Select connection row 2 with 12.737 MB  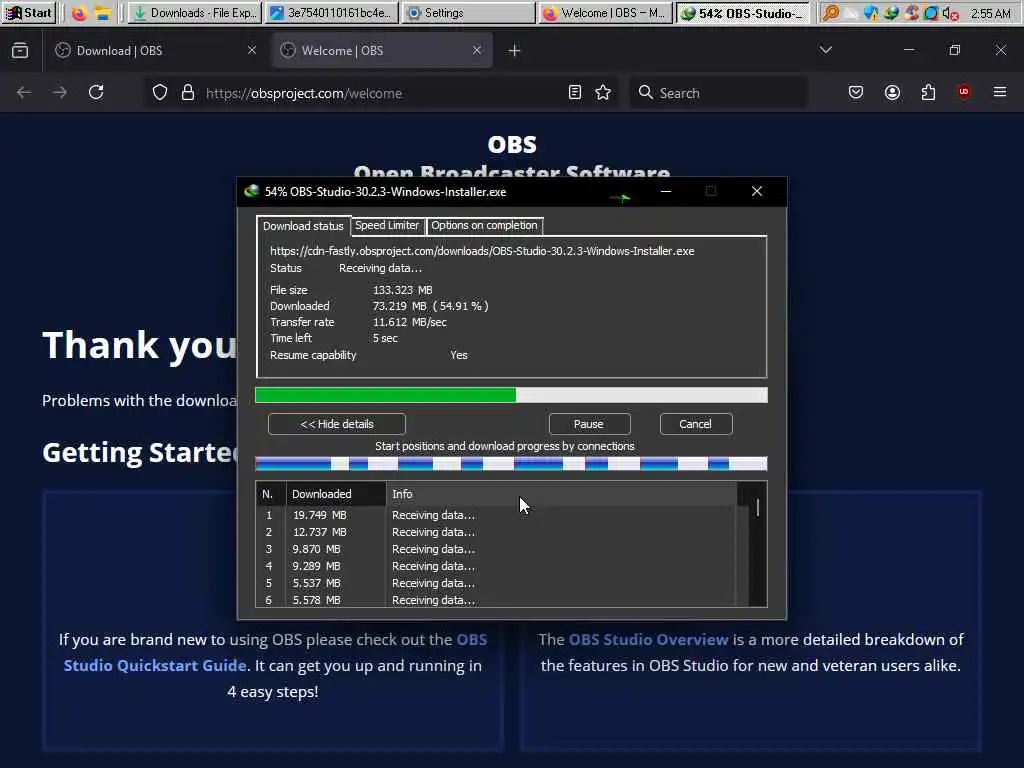point(496,532)
